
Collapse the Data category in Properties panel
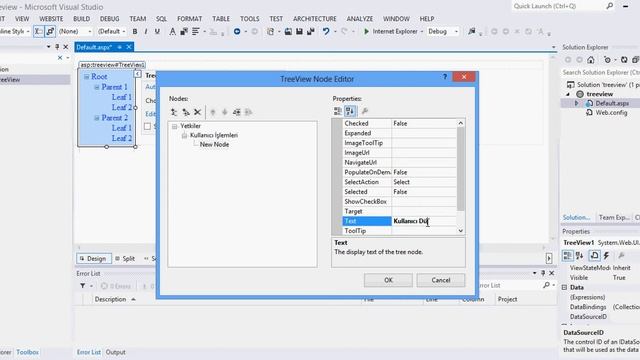564,287
